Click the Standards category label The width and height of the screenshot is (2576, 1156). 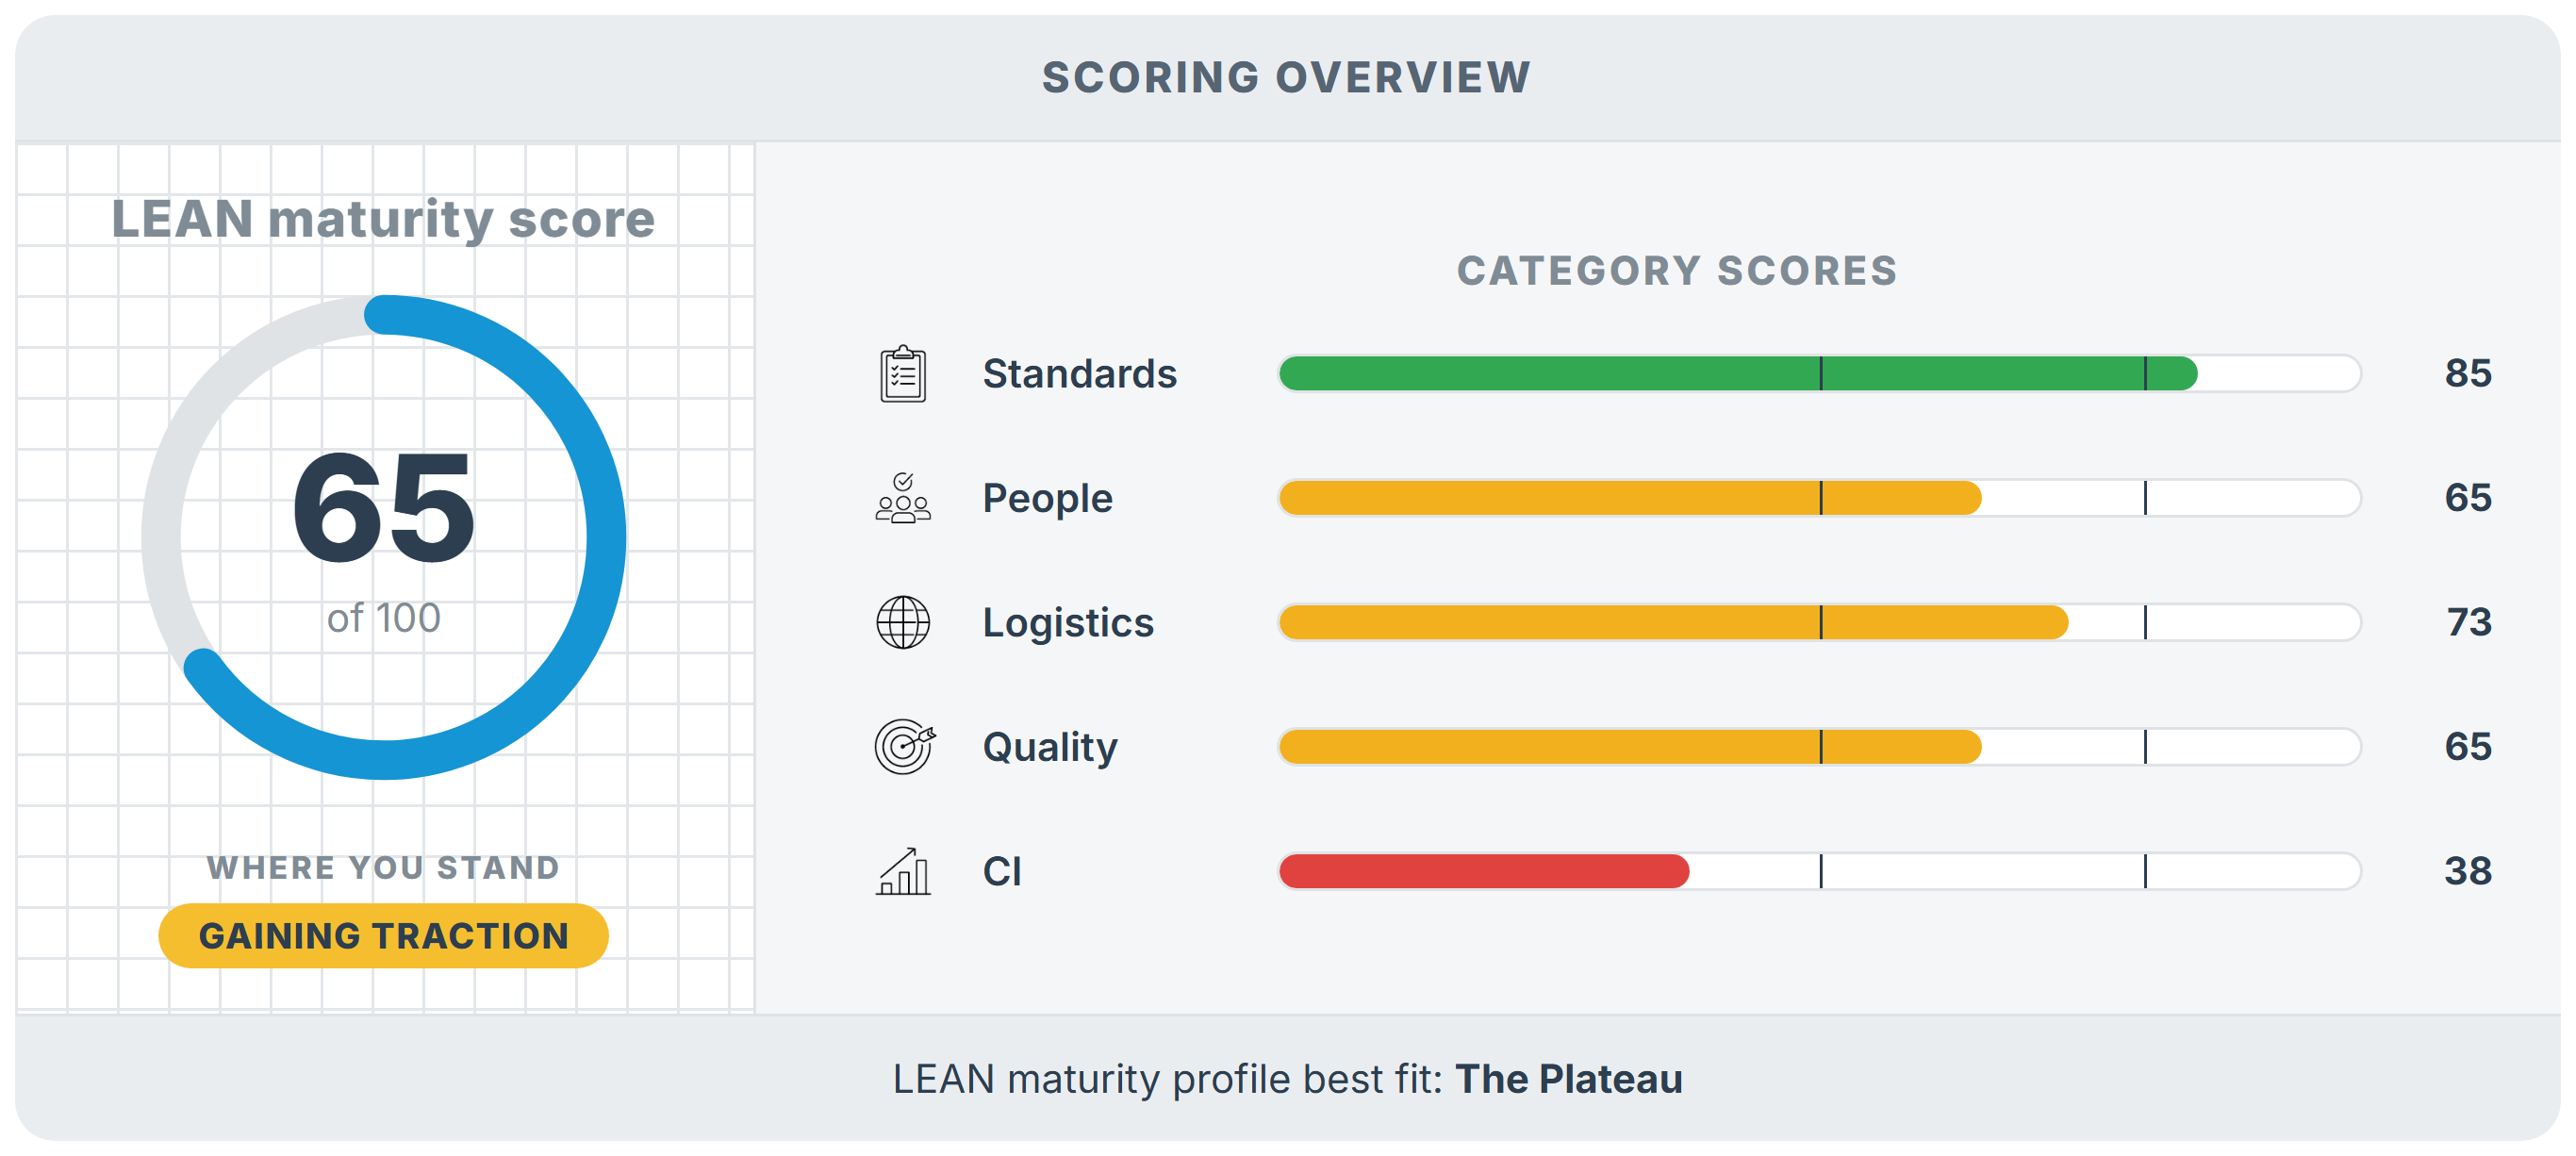click(x=1079, y=373)
